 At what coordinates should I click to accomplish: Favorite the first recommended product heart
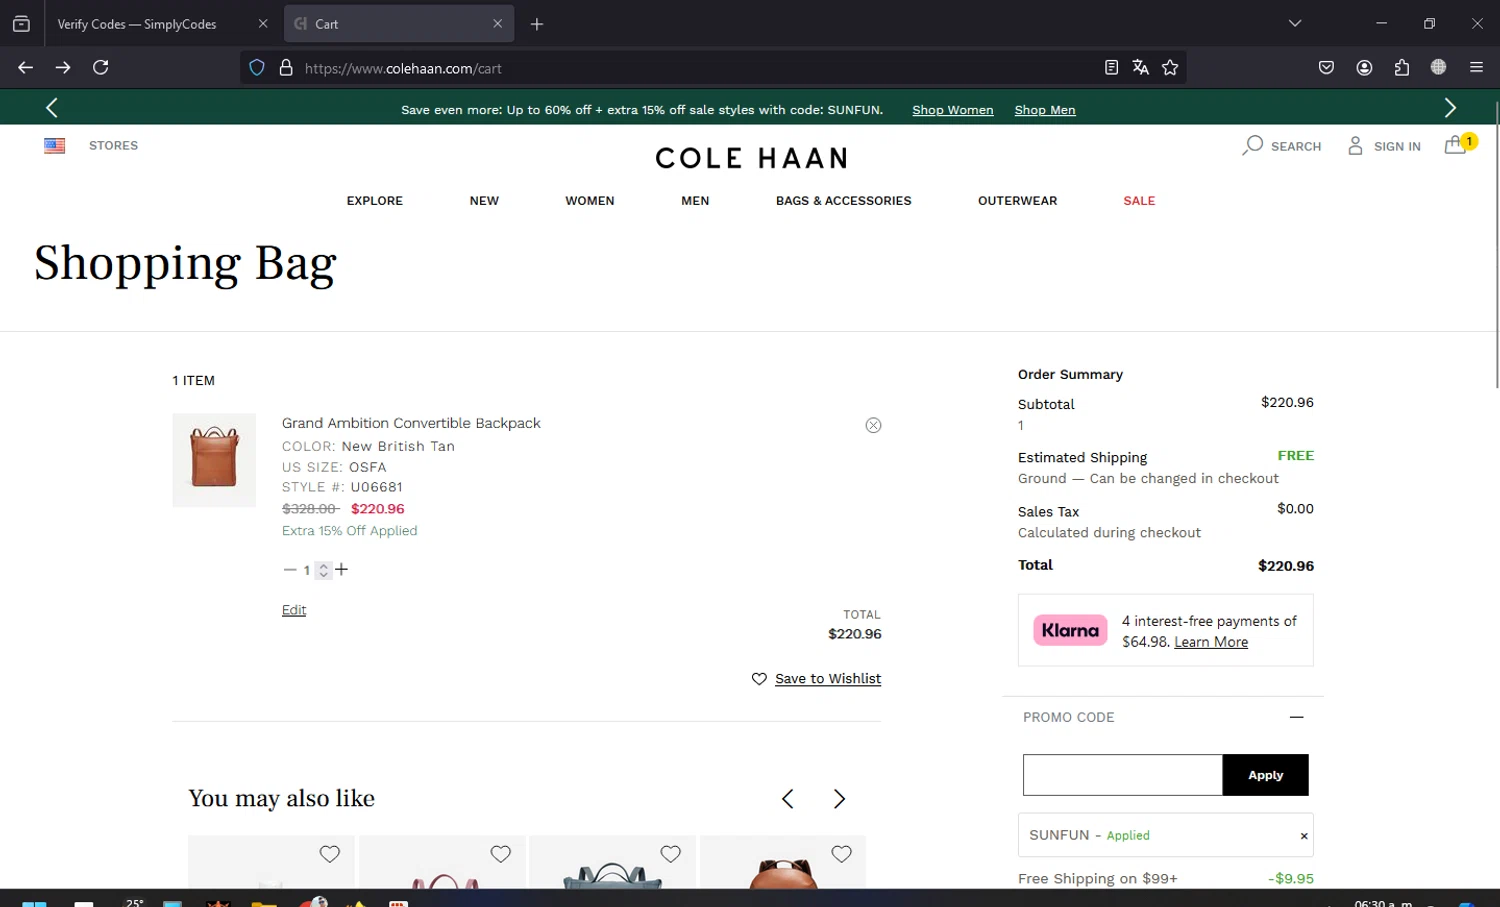click(330, 854)
